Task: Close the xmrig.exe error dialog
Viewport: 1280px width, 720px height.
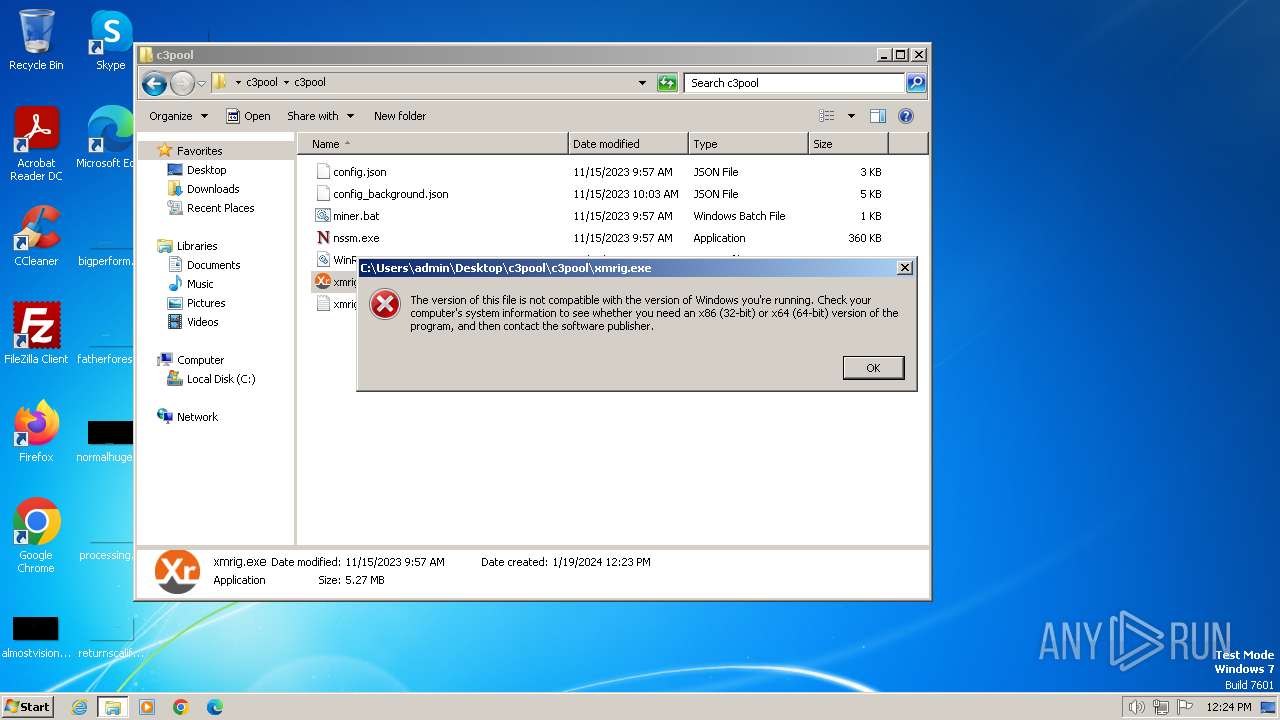Action: pos(904,268)
